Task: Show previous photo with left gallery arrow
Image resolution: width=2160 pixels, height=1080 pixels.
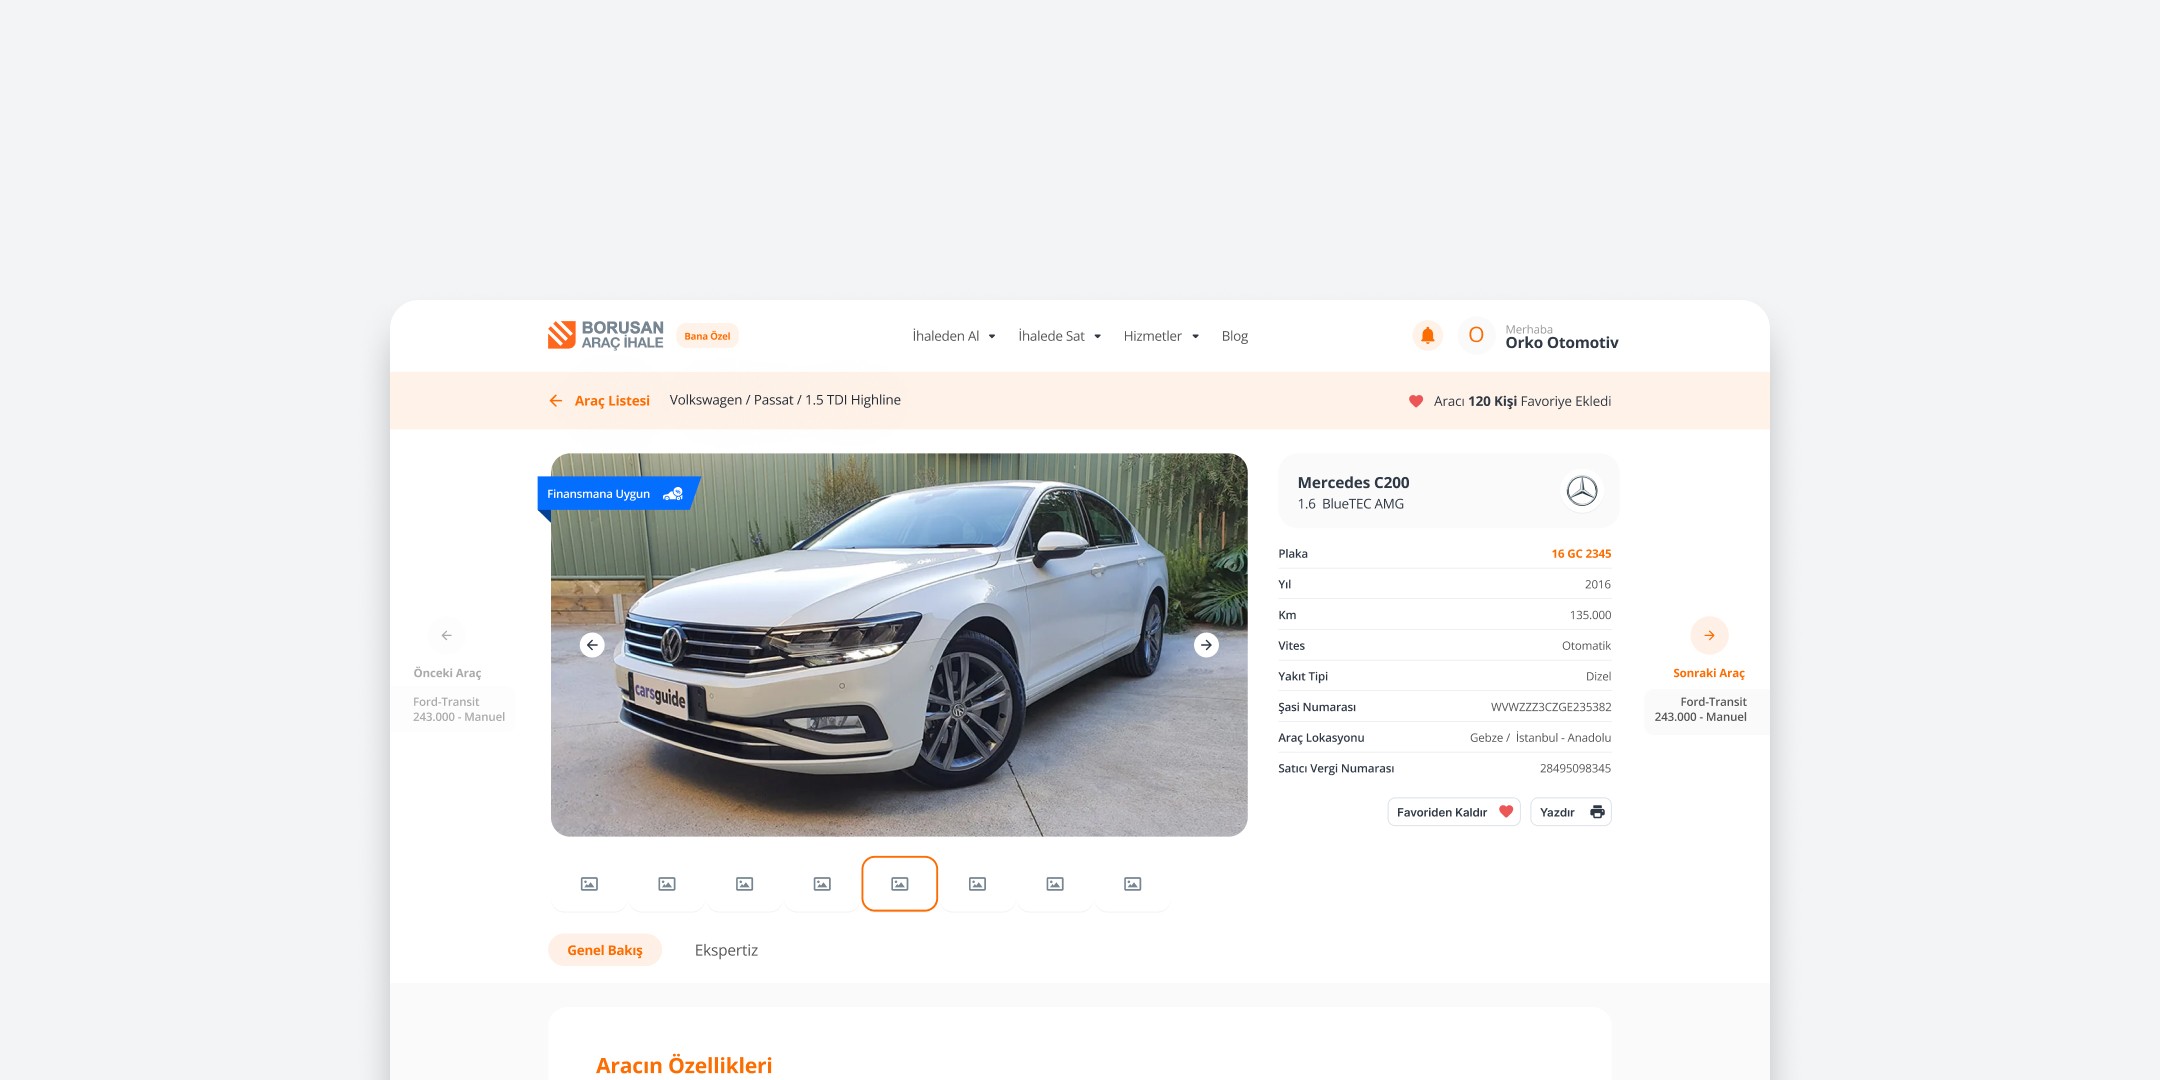Action: click(592, 645)
